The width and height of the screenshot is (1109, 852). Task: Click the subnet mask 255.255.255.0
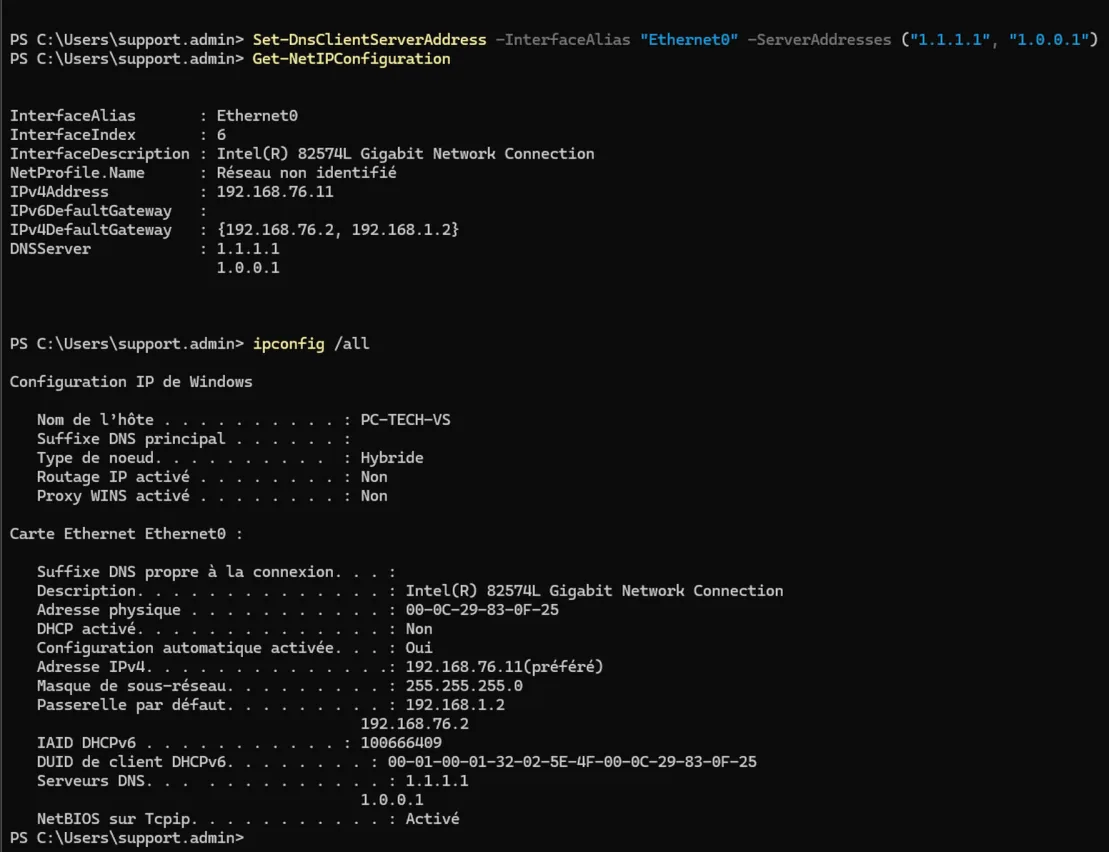tap(464, 686)
